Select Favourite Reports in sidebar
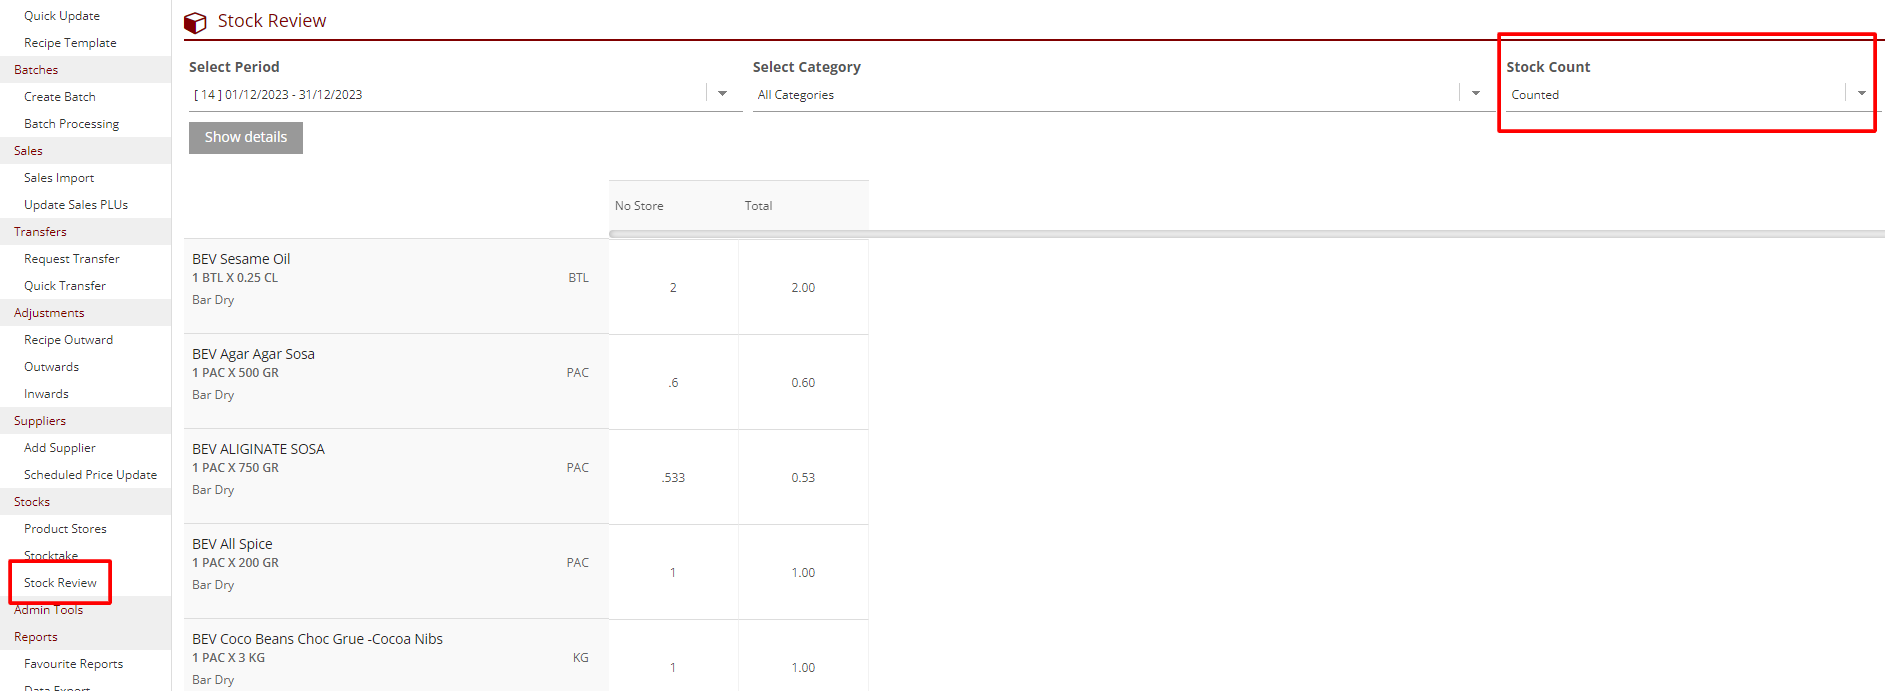 [x=73, y=664]
